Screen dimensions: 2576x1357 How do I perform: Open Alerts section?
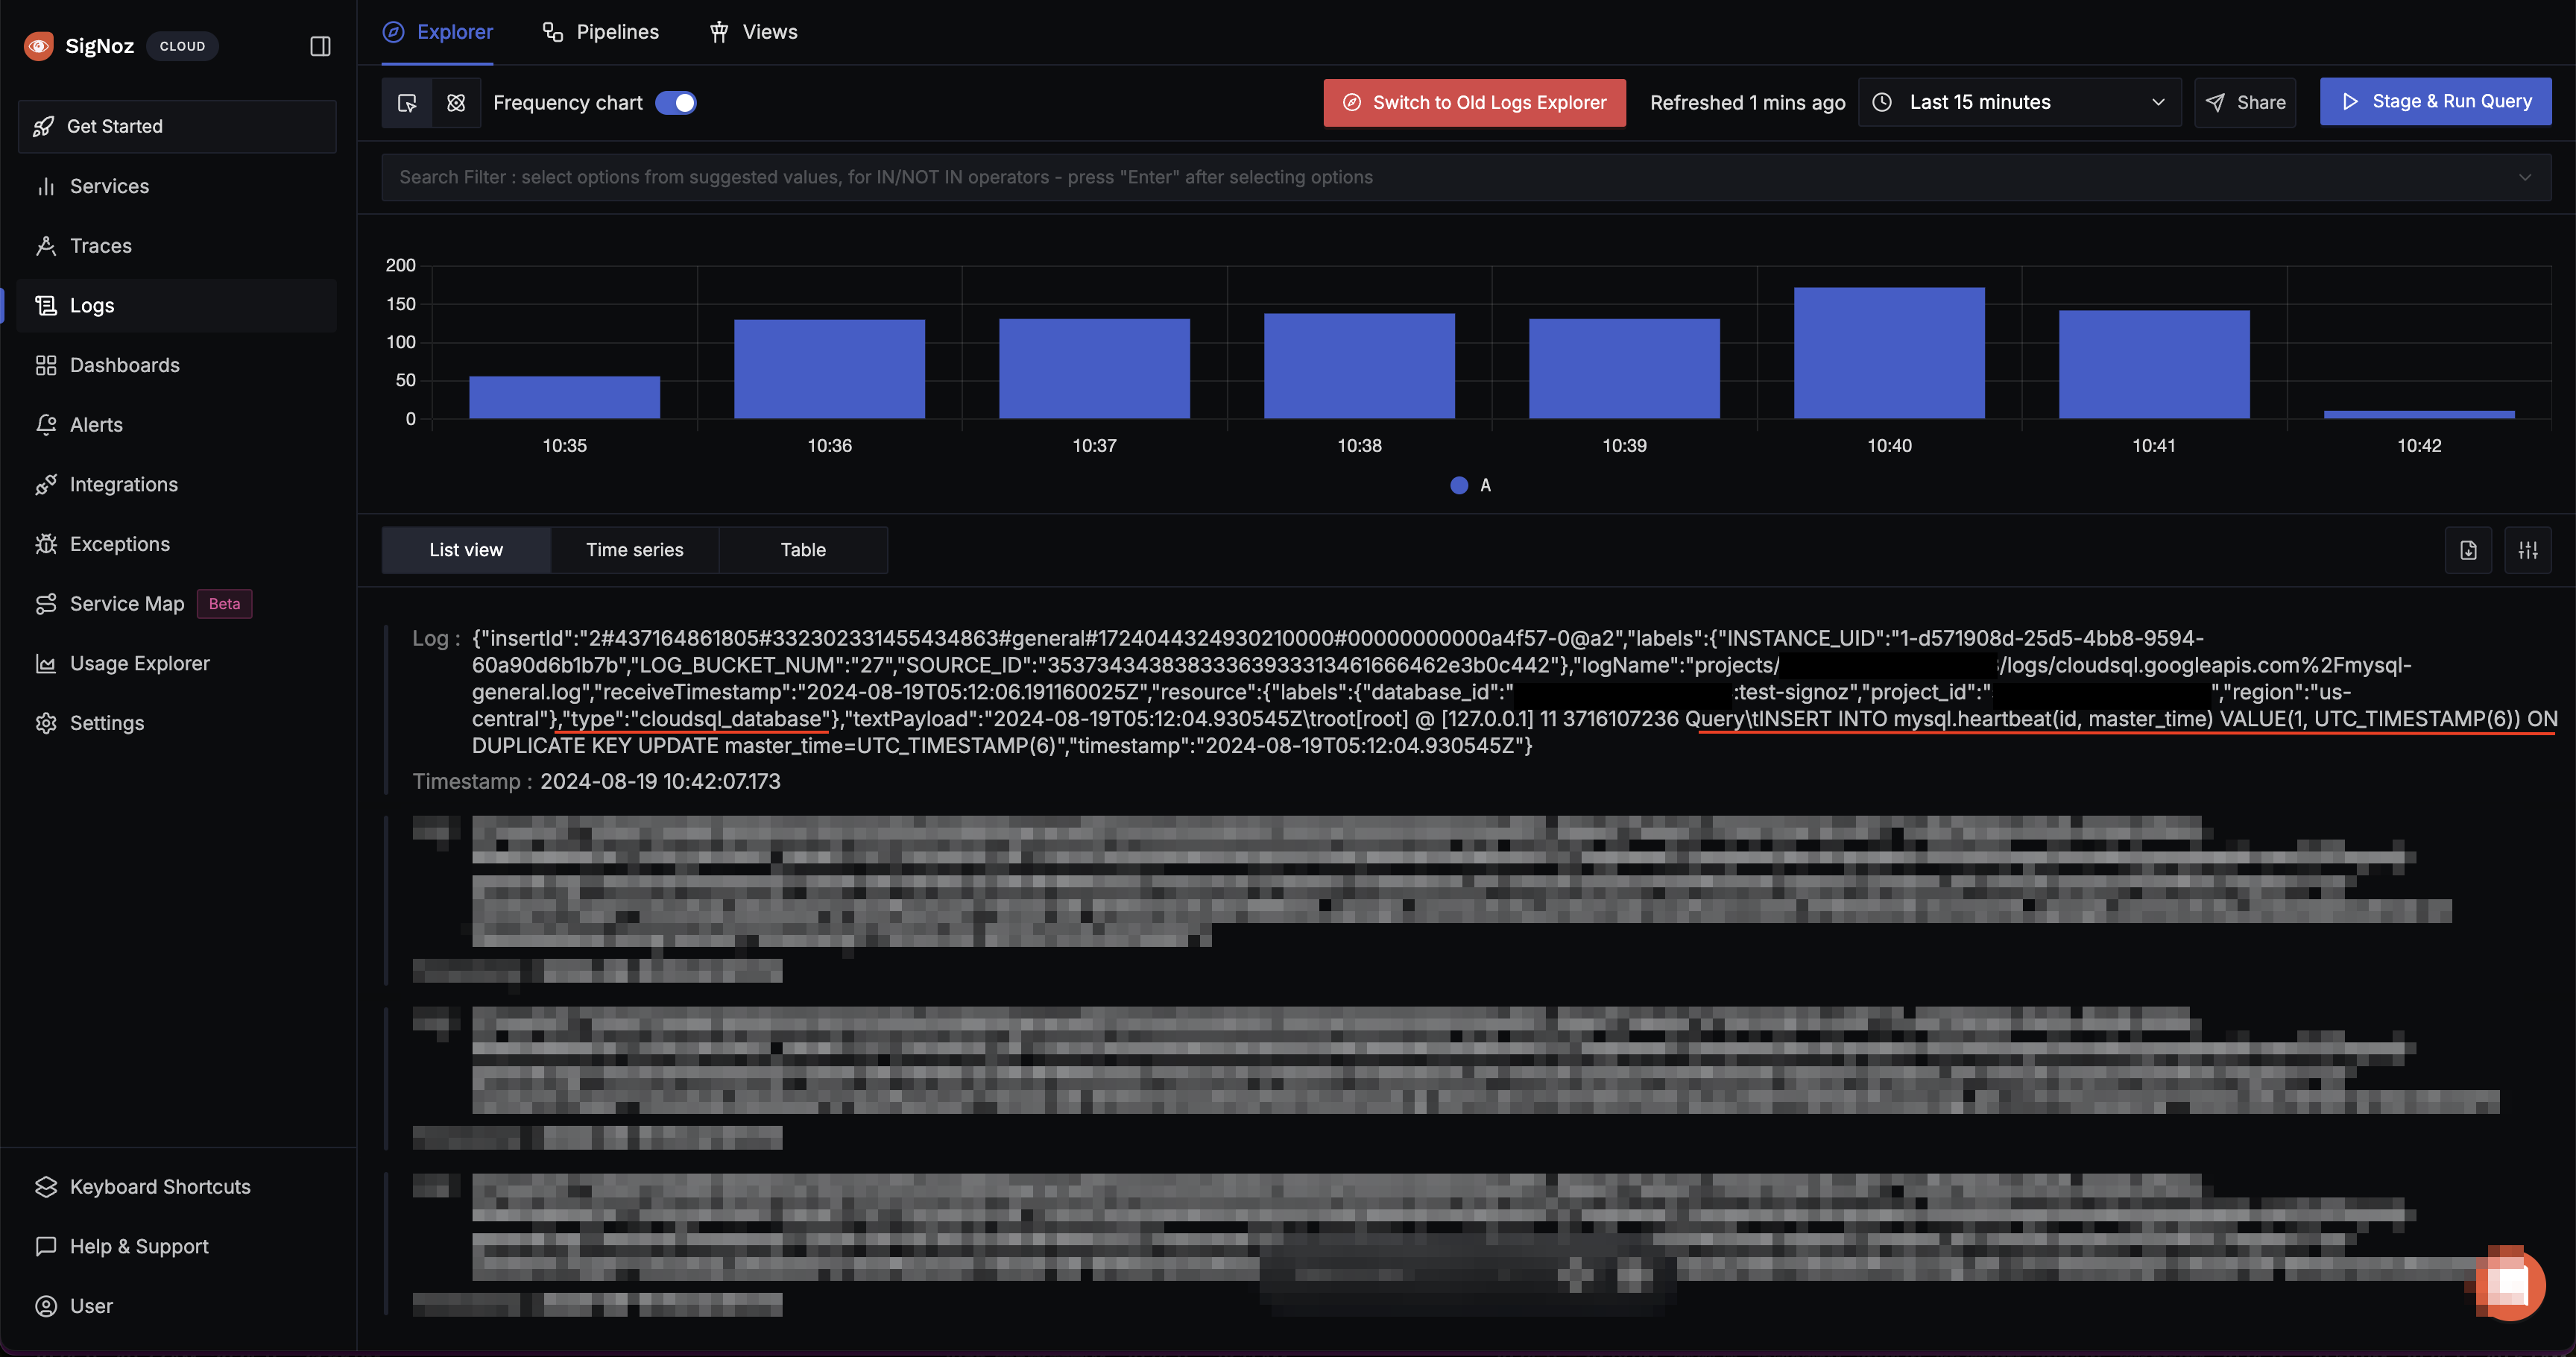pos(177,425)
